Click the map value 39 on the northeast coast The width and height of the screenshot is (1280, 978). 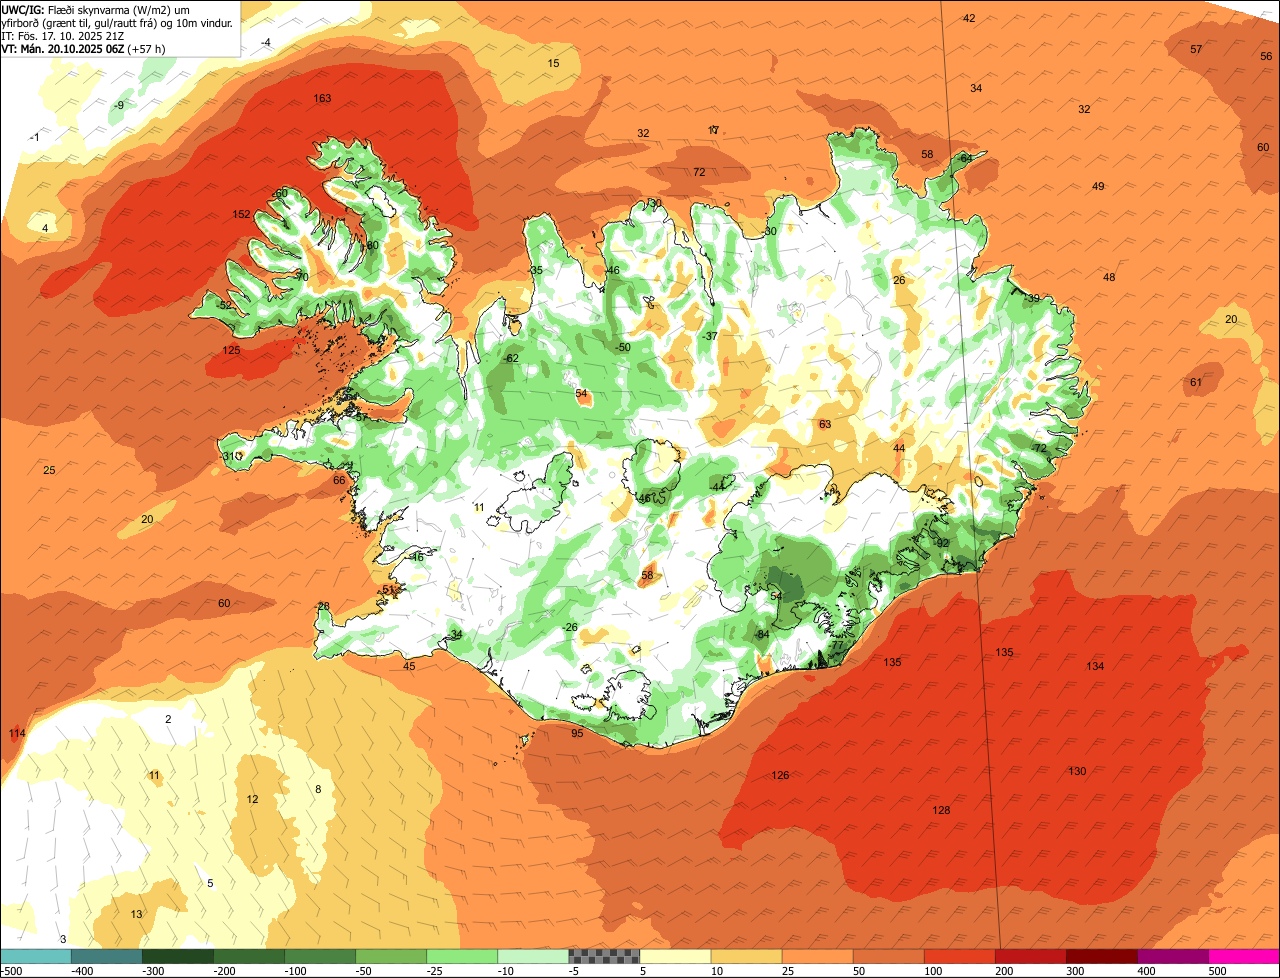[x=1034, y=298]
